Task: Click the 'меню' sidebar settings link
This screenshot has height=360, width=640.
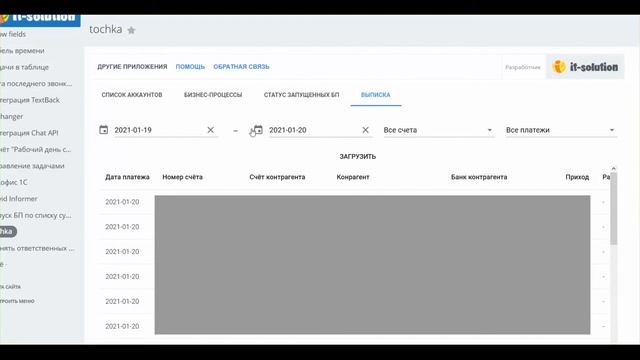Action: click(17, 301)
